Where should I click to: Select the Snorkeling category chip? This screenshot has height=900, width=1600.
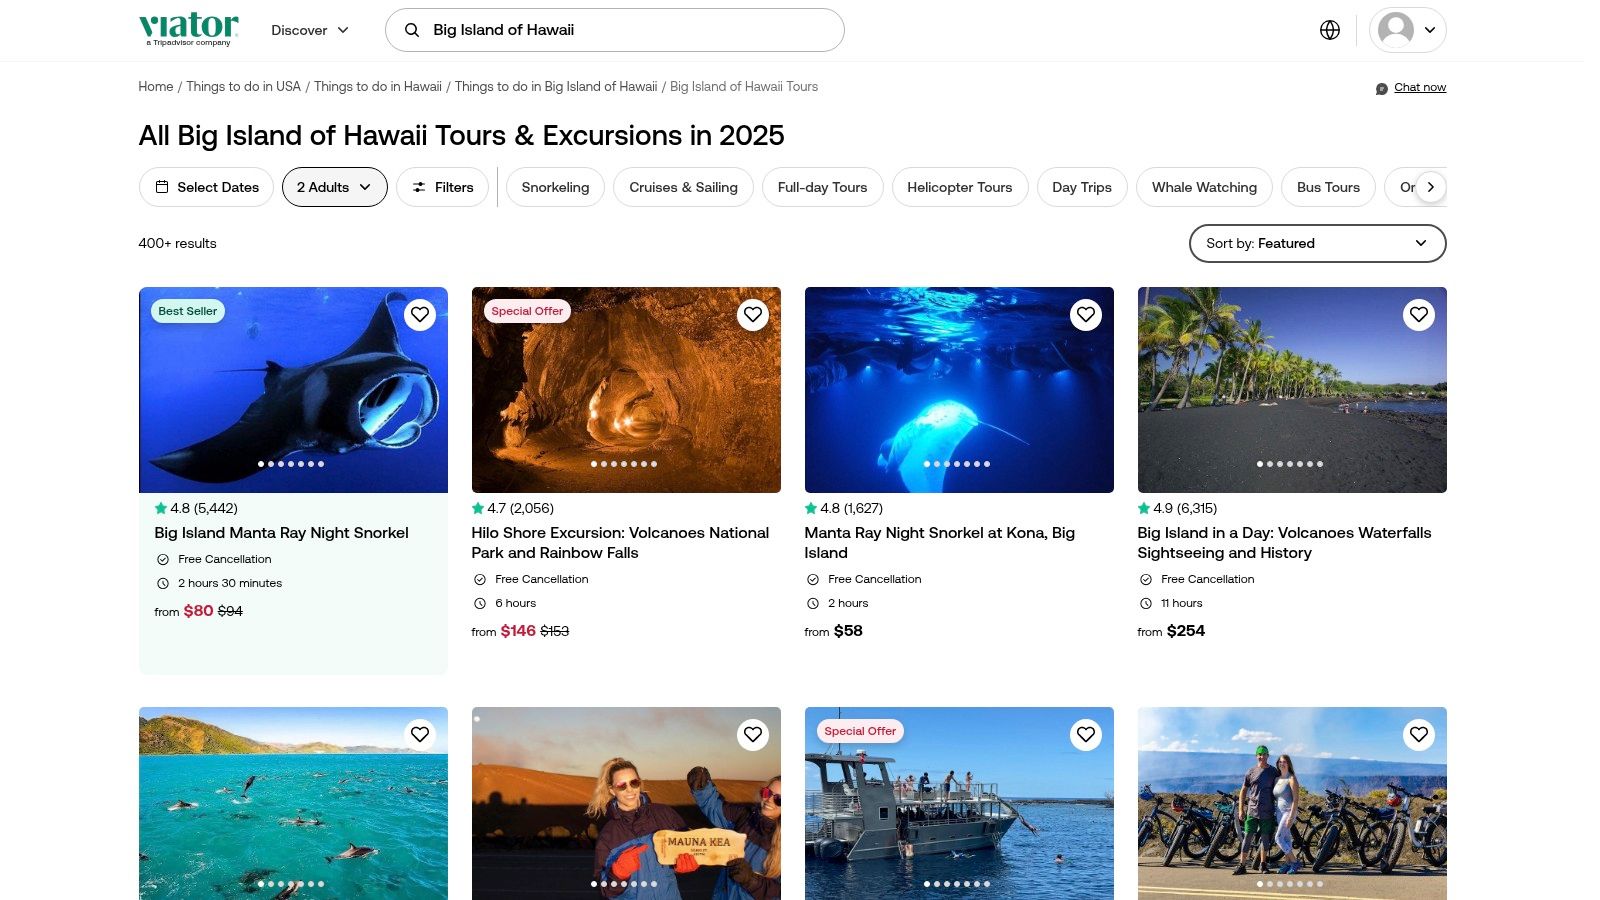pyautogui.click(x=555, y=187)
